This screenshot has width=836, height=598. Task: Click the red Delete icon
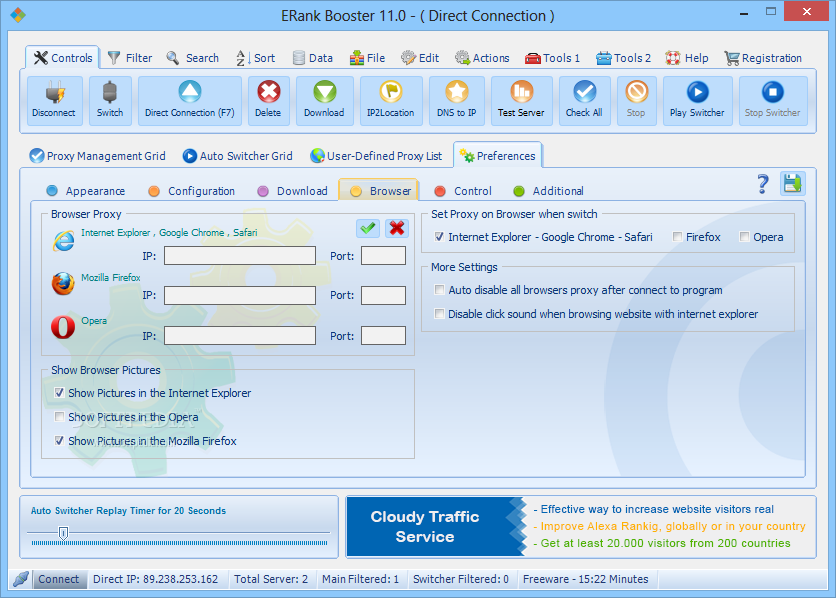[x=269, y=92]
